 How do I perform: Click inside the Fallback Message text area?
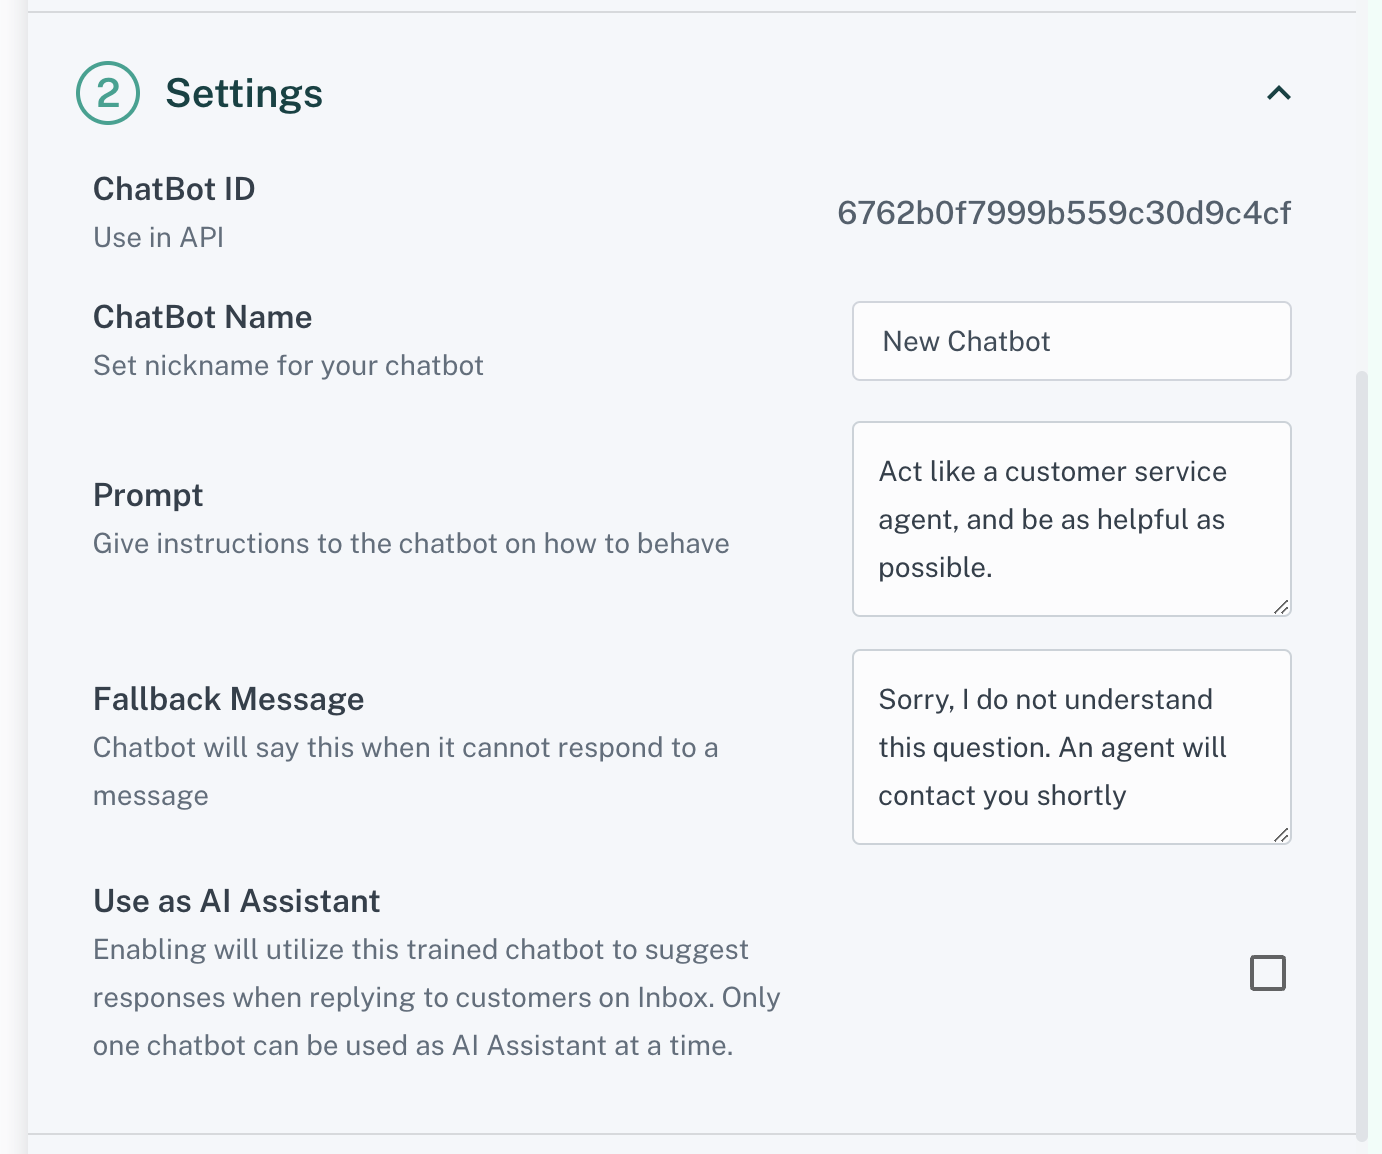click(x=1071, y=747)
